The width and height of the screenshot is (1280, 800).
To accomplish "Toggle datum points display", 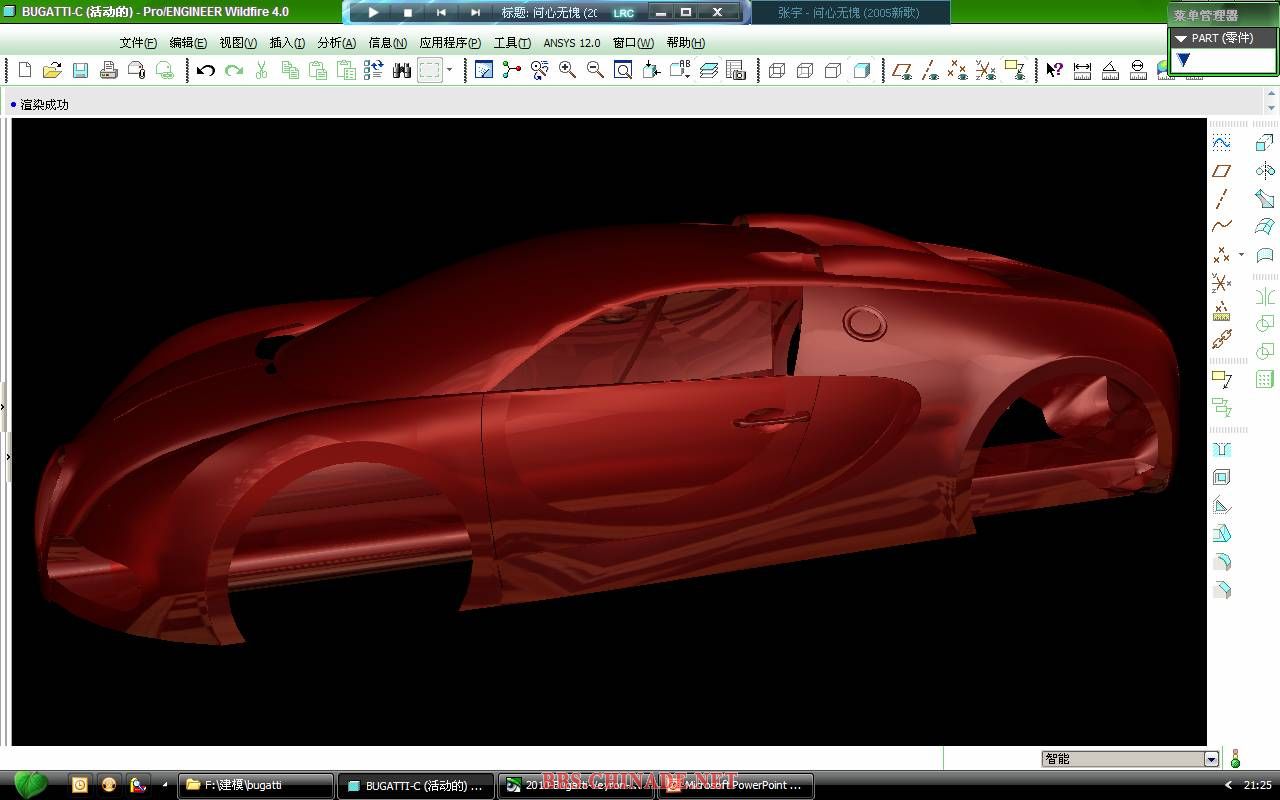I will pyautogui.click(x=958, y=70).
